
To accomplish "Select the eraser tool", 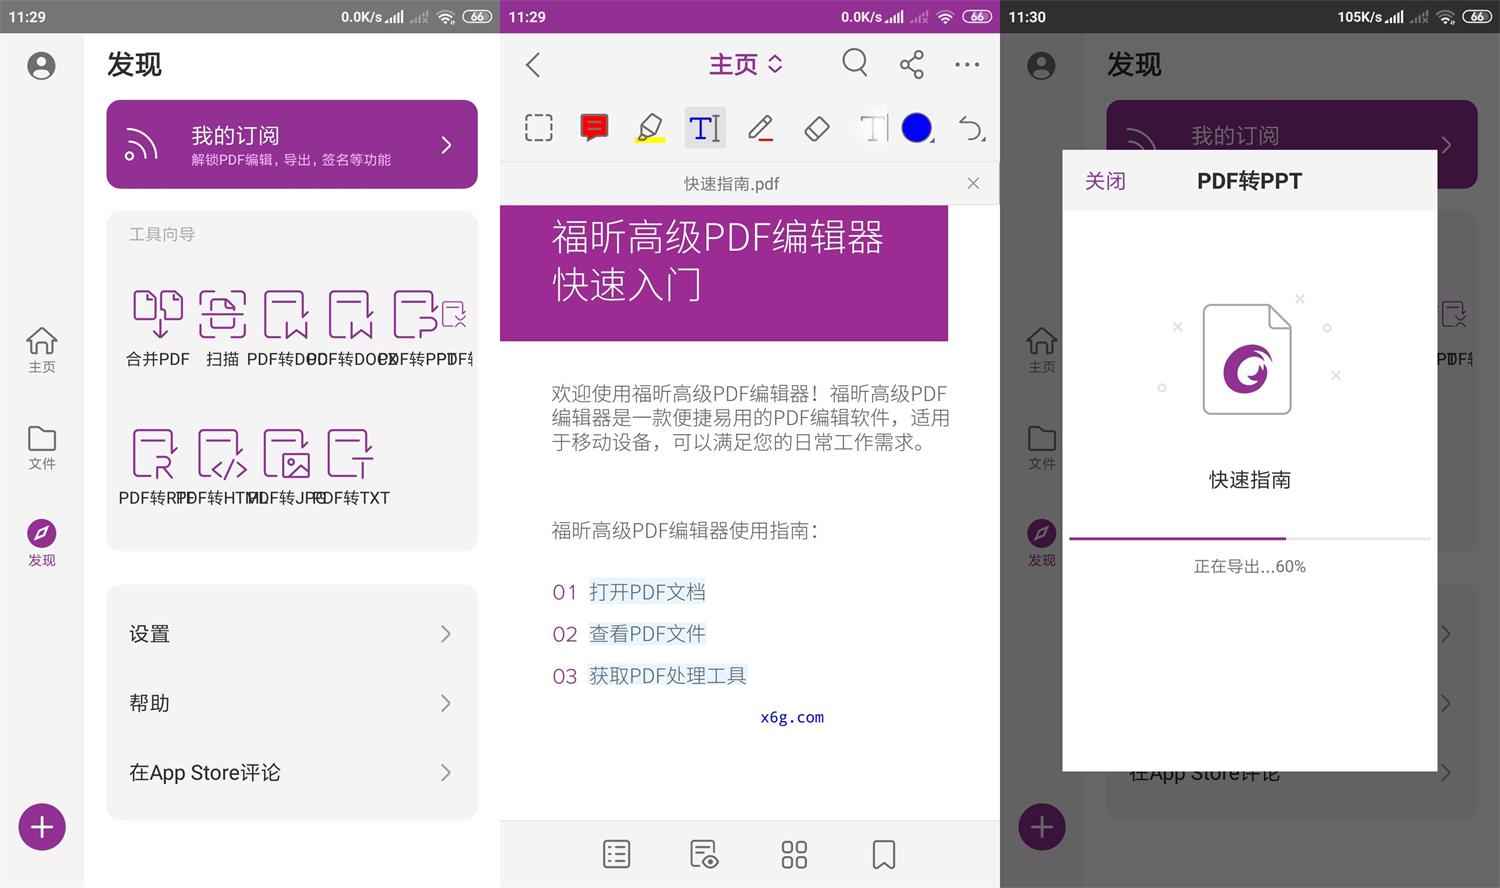I will [x=816, y=128].
